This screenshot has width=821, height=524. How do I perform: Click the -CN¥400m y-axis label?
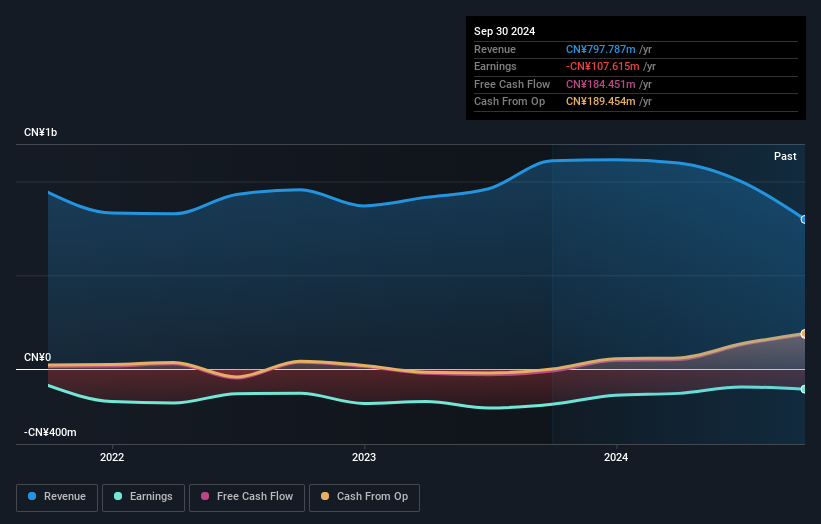50,432
